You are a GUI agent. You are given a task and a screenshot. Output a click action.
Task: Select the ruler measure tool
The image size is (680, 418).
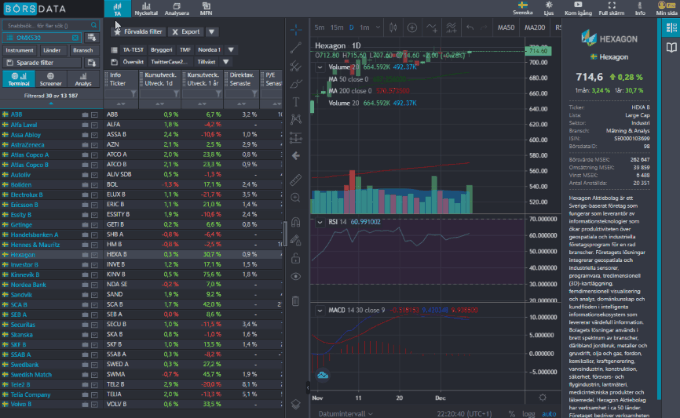click(296, 180)
